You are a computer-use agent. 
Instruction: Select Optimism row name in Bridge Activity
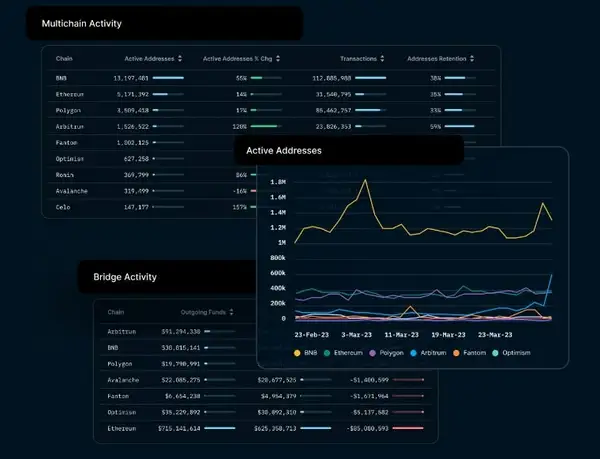(122, 412)
